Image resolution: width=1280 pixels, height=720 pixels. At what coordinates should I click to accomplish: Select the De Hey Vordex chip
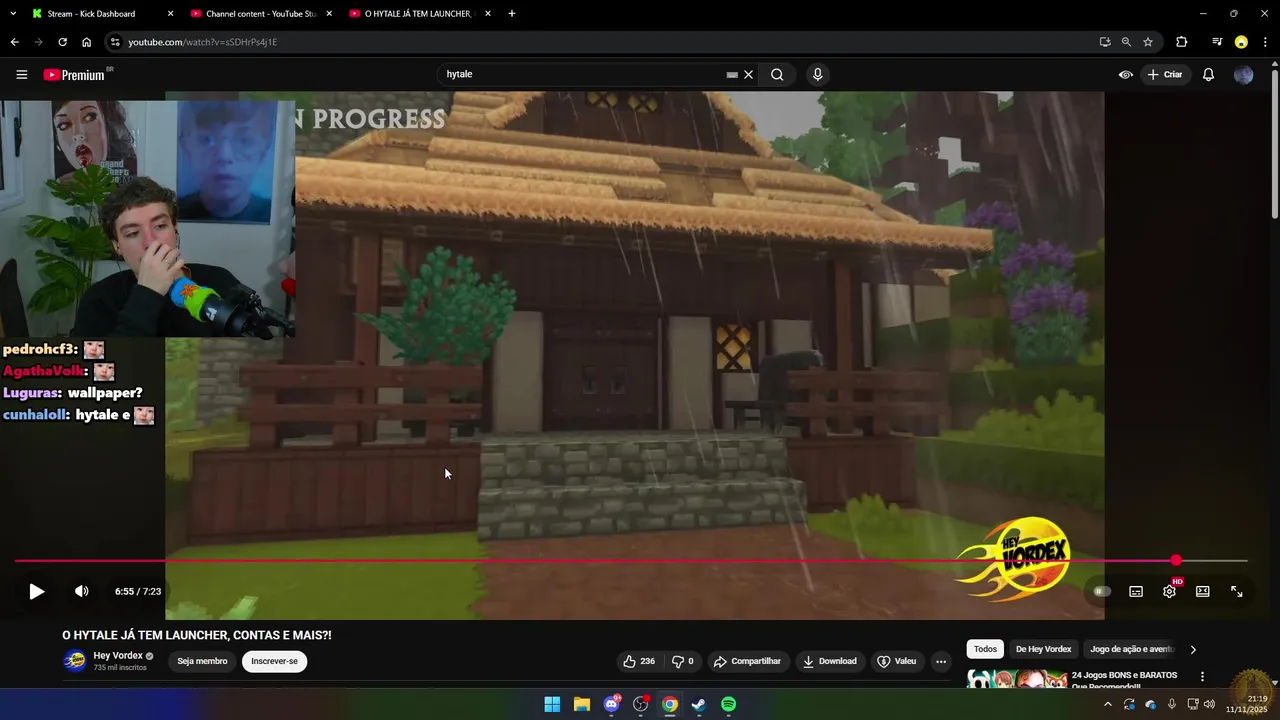point(1043,649)
